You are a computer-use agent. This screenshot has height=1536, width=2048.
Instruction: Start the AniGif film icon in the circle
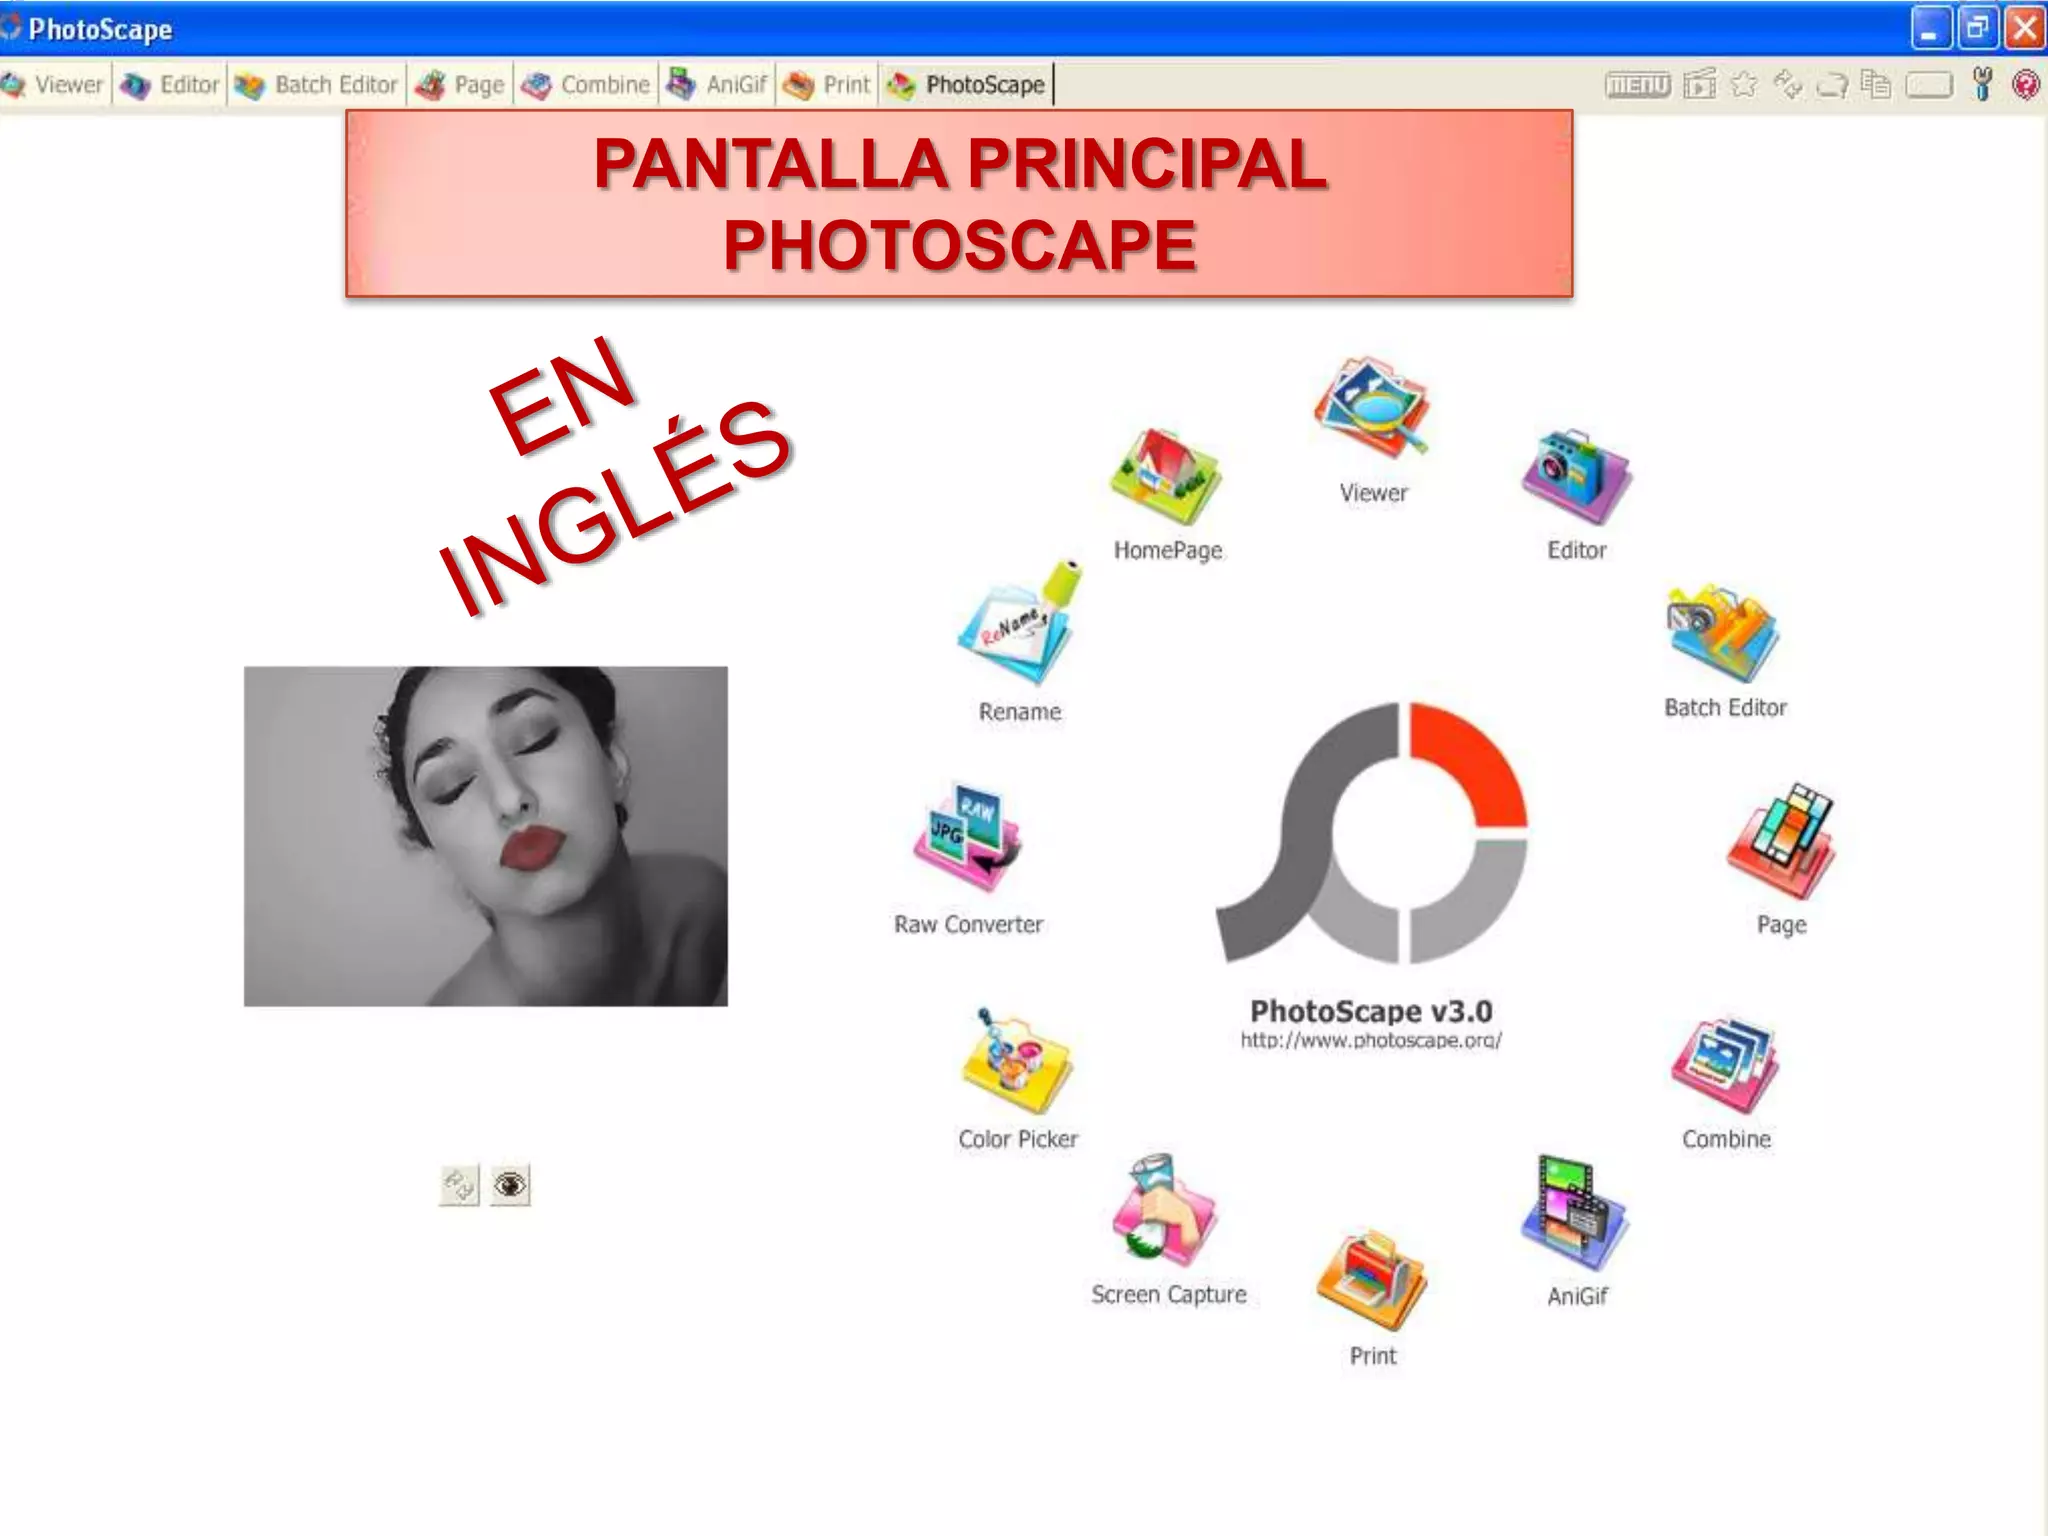1575,1213
